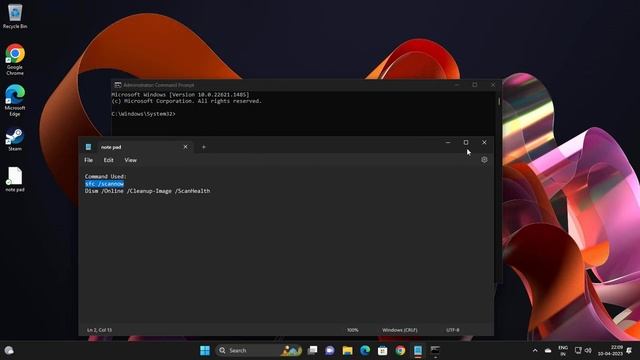
Task: Select the note pad file on desktop
Action: 15,180
